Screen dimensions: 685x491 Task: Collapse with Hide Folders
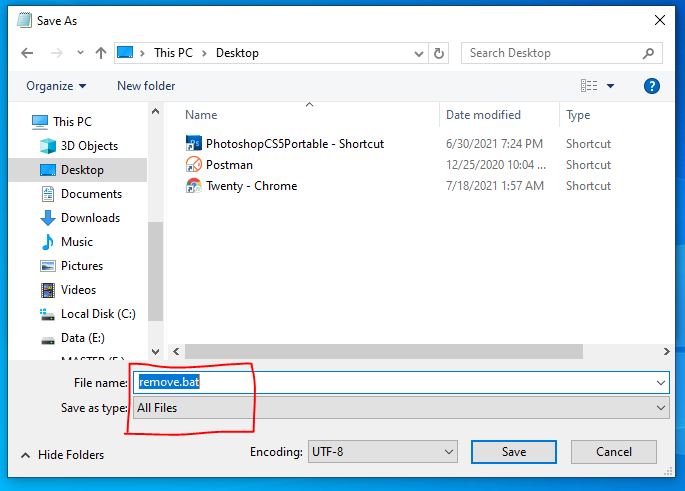pyautogui.click(x=62, y=455)
